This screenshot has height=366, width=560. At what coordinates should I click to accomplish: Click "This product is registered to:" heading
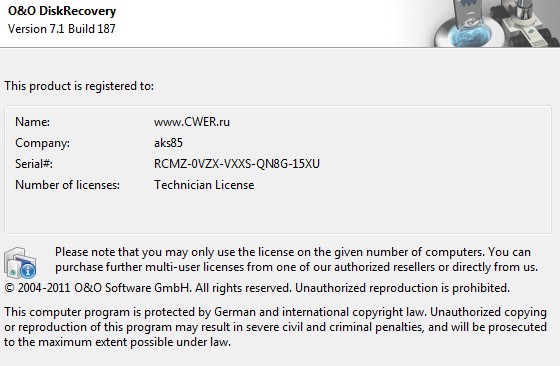point(79,86)
